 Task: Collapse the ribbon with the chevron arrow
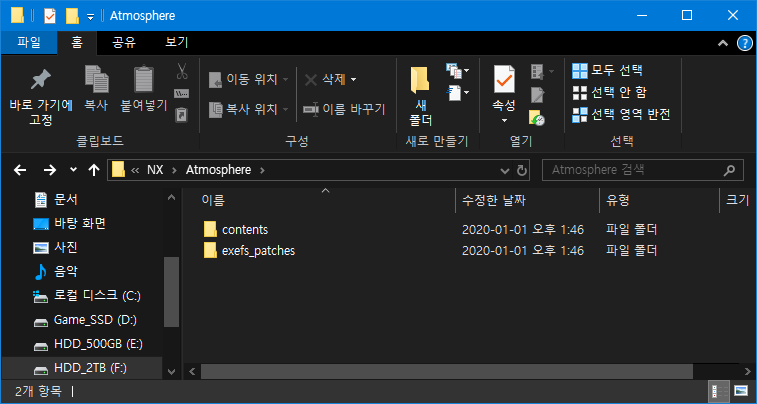point(723,43)
